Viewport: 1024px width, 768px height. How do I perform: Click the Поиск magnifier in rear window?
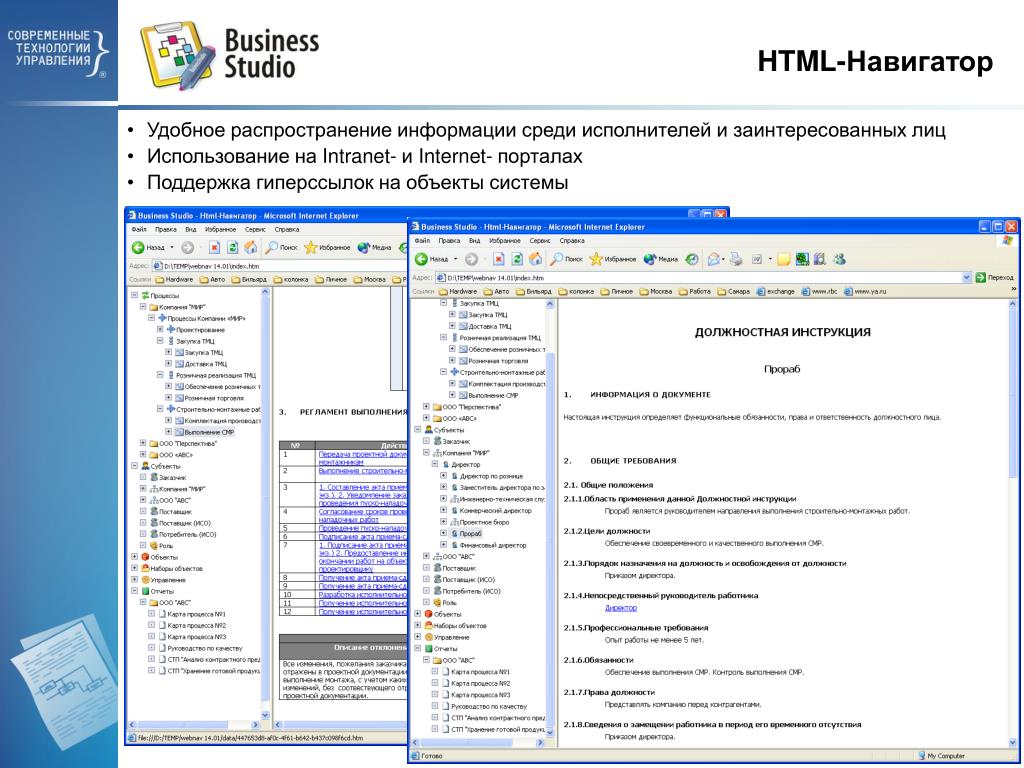click(x=272, y=248)
